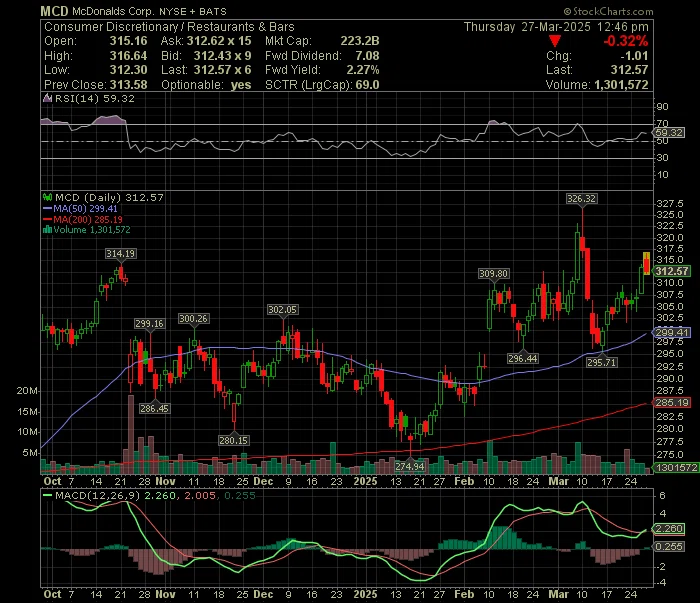Click the 59.32 RSI axis tag
Screen dimensions: 700x603
click(x=668, y=133)
